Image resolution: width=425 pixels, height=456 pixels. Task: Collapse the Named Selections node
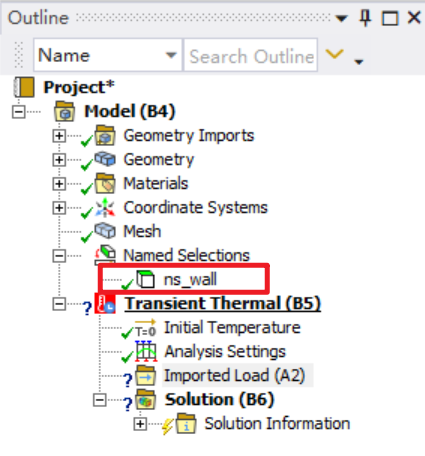coord(59,256)
